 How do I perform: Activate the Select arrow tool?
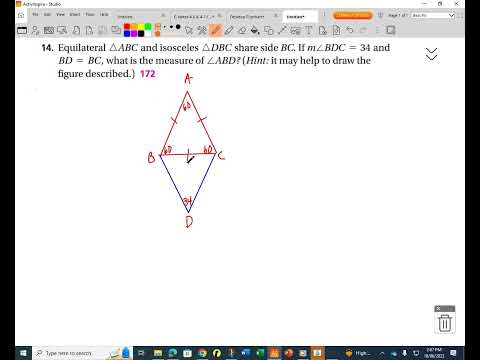(189, 31)
